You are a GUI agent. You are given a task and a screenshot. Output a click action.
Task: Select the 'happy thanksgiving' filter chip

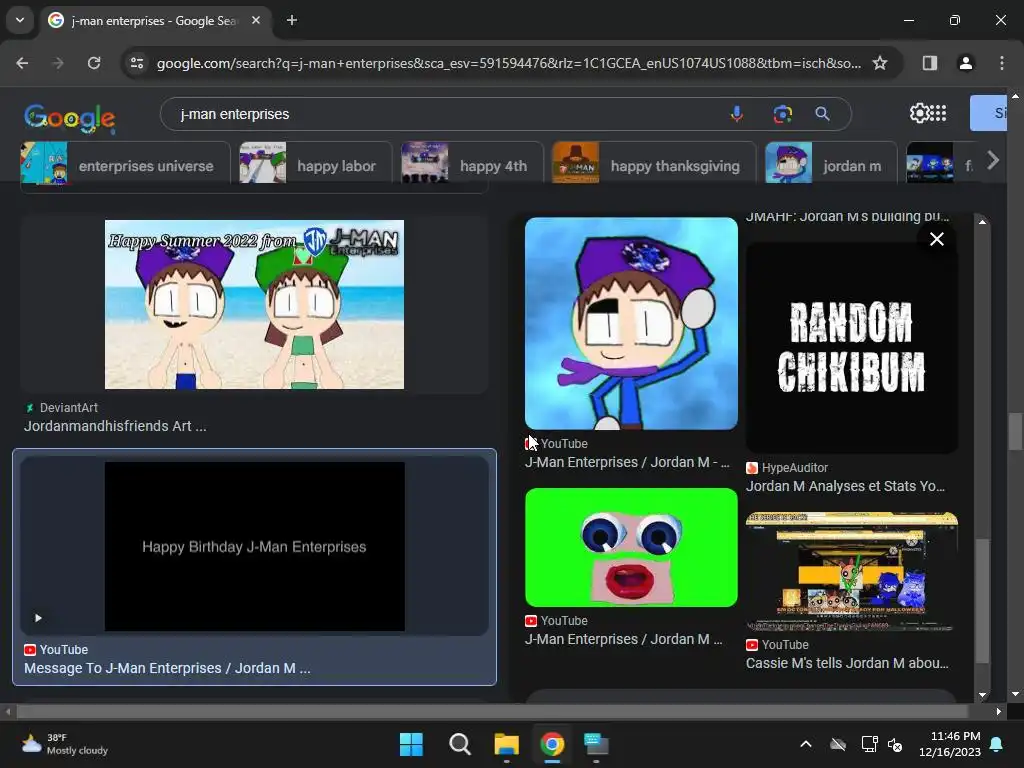(x=654, y=163)
